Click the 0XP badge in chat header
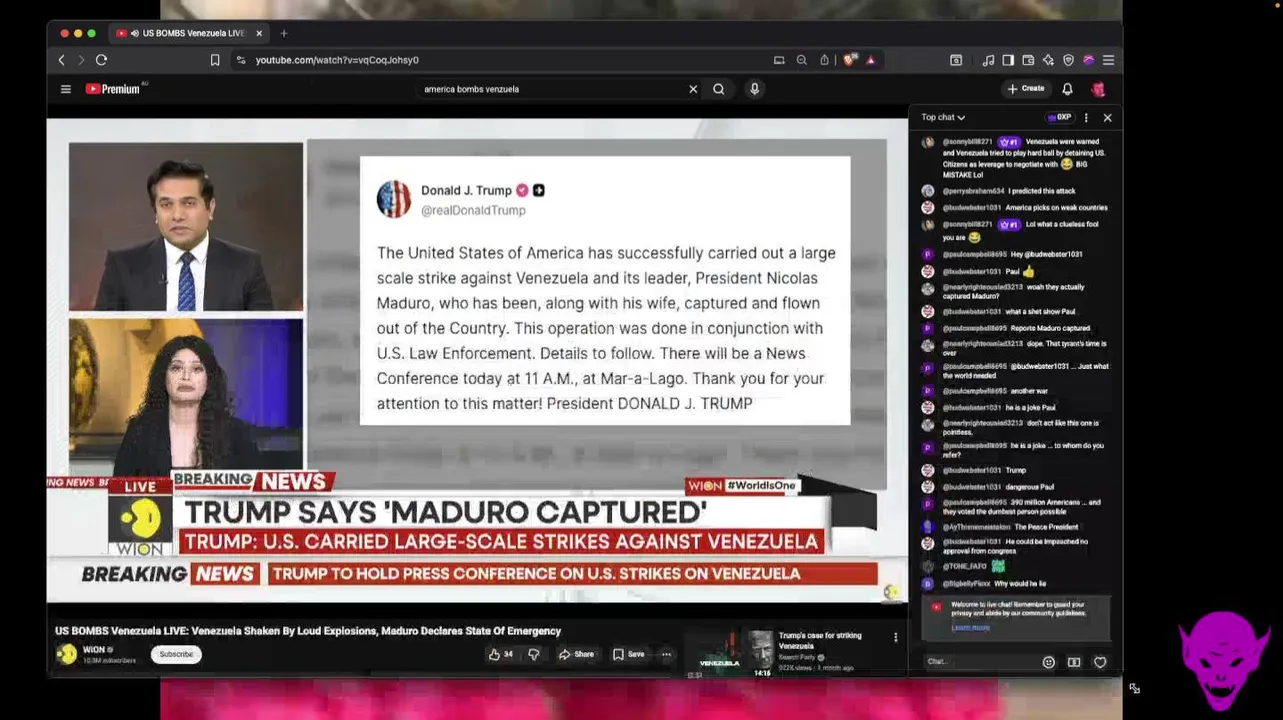 click(x=1060, y=118)
